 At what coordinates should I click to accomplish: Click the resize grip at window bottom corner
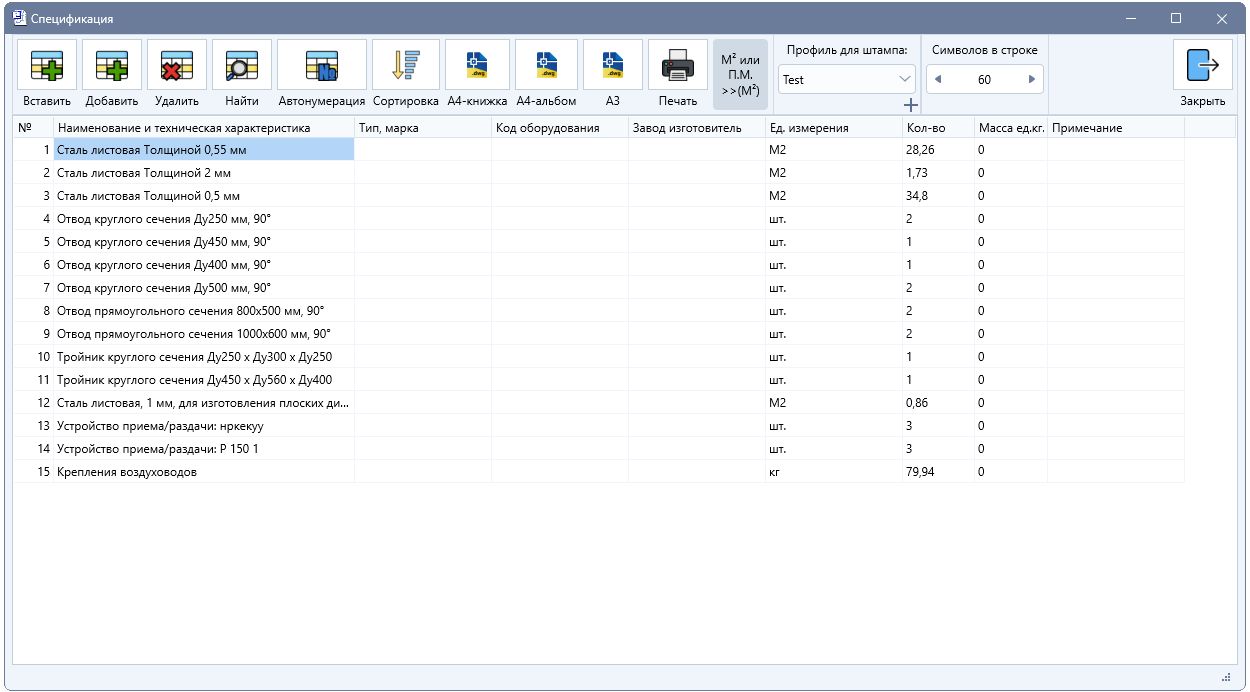[x=1226, y=677]
